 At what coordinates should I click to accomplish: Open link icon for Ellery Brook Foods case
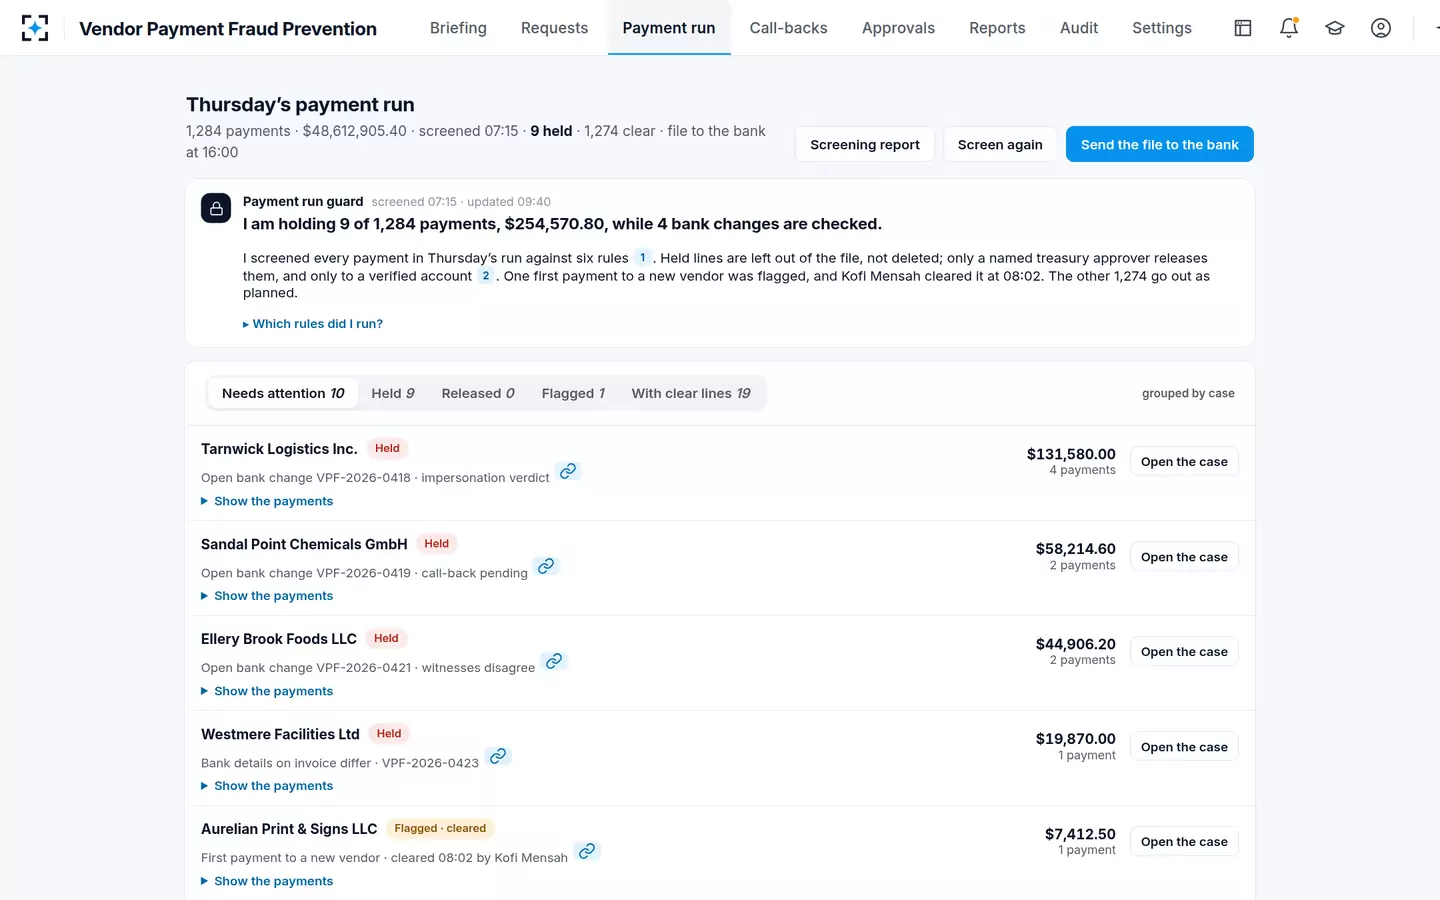554,661
